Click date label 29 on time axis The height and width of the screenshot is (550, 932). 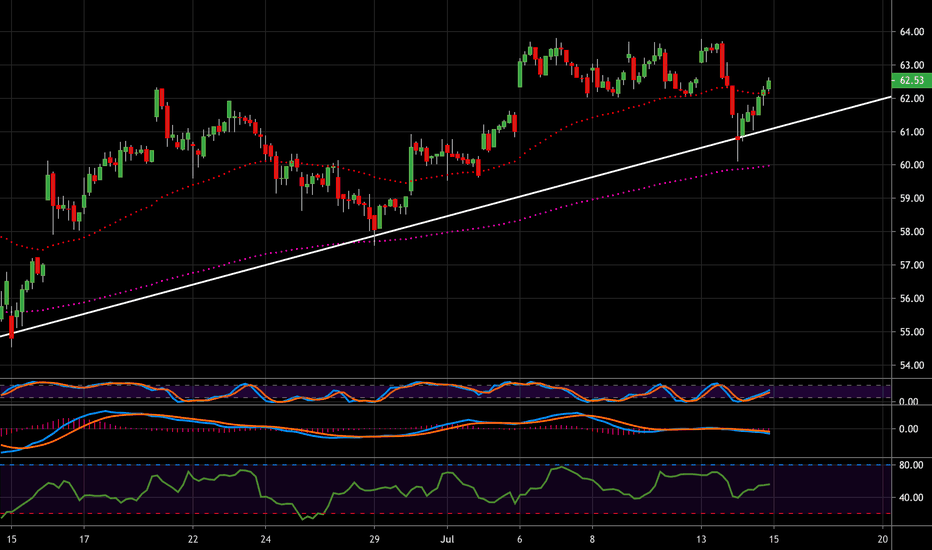[374, 539]
